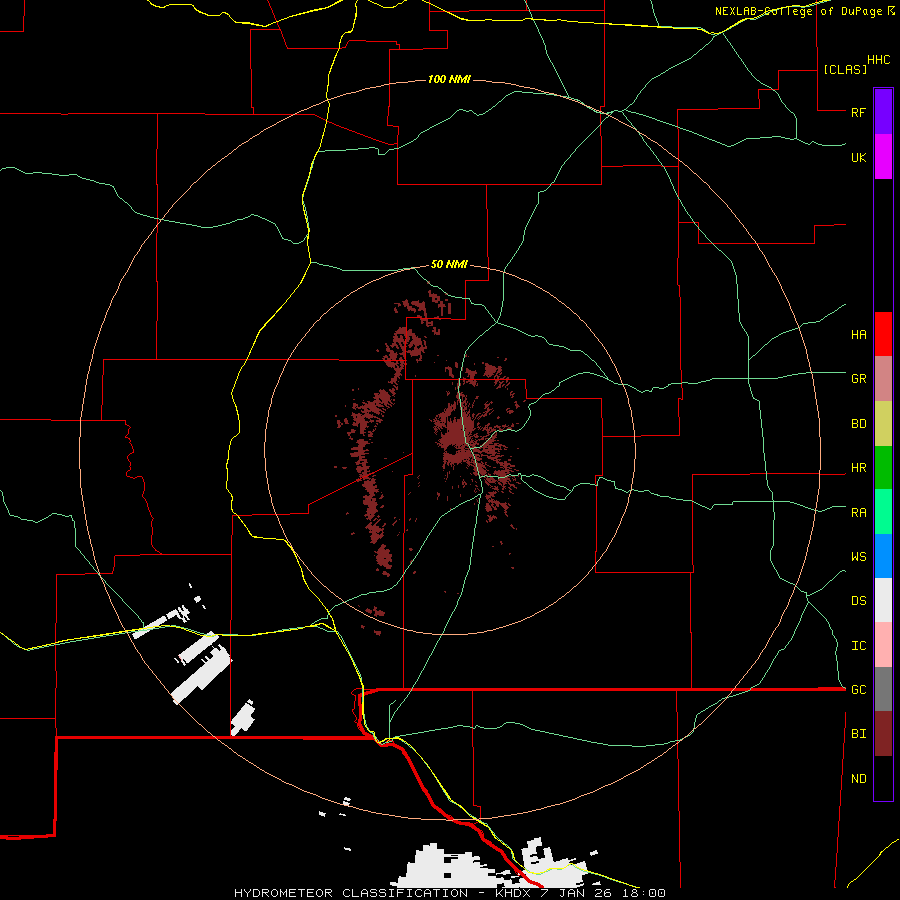The image size is (900, 900).
Task: Click the RA light-green legend swatch
Action: tap(883, 512)
